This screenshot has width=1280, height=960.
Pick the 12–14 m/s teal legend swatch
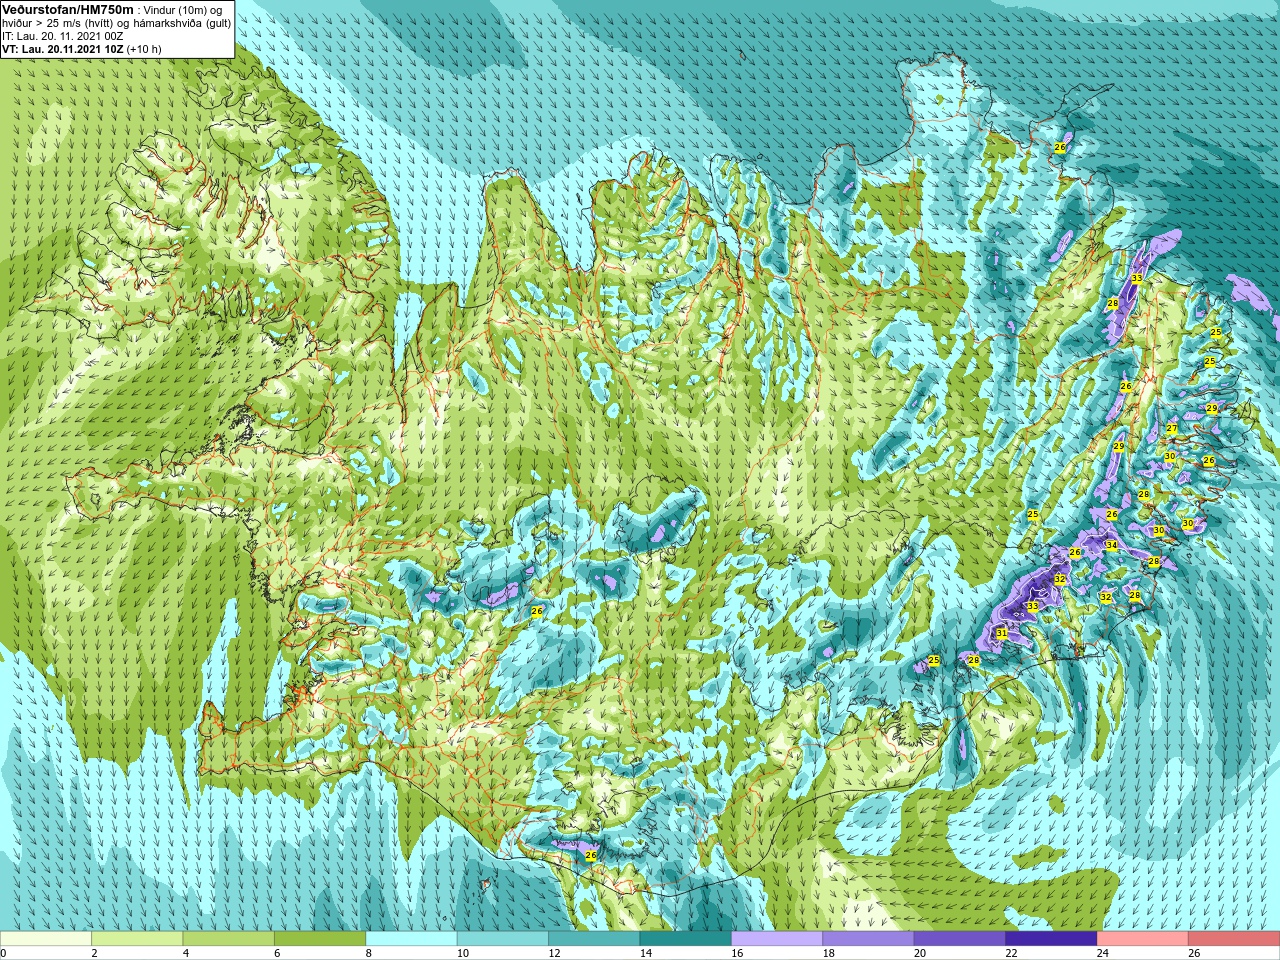click(x=594, y=939)
